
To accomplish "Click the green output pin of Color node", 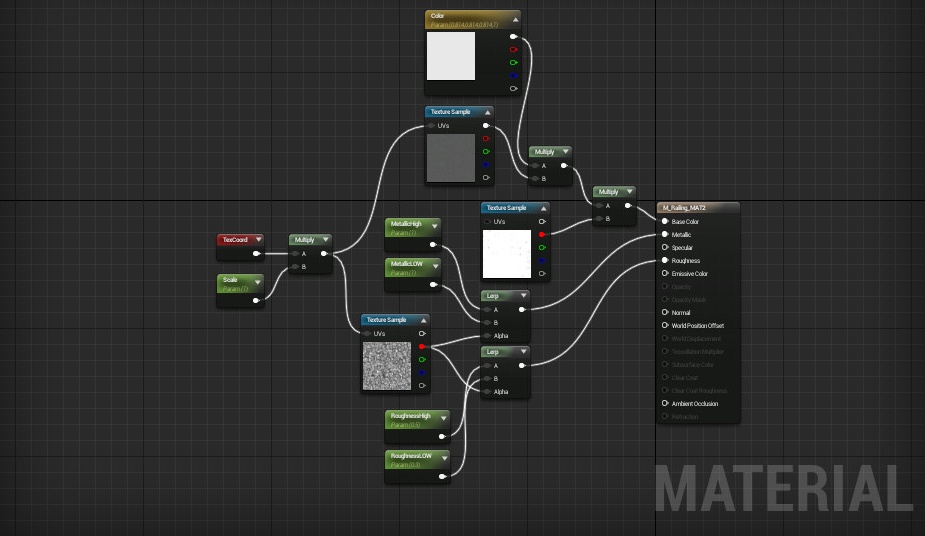I will (x=513, y=63).
